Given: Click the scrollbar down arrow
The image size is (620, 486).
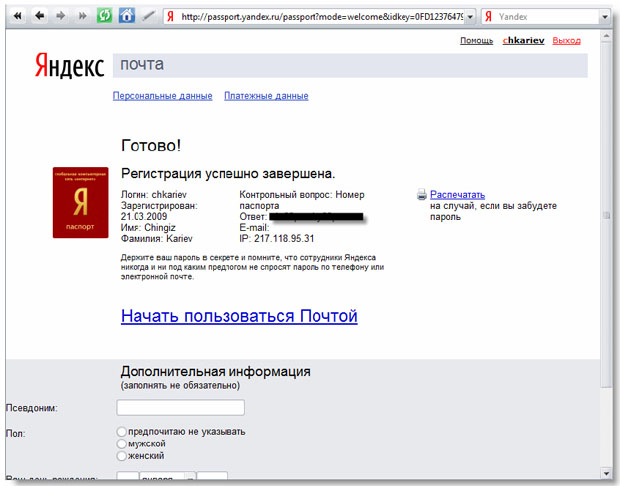Looking at the screenshot, I should coord(606,473).
